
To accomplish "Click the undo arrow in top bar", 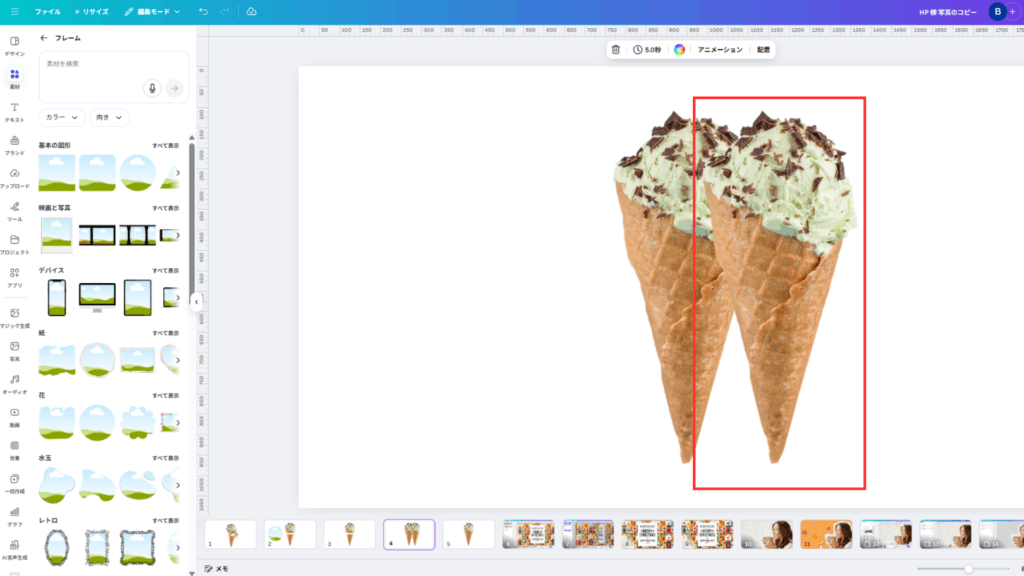I will click(204, 11).
